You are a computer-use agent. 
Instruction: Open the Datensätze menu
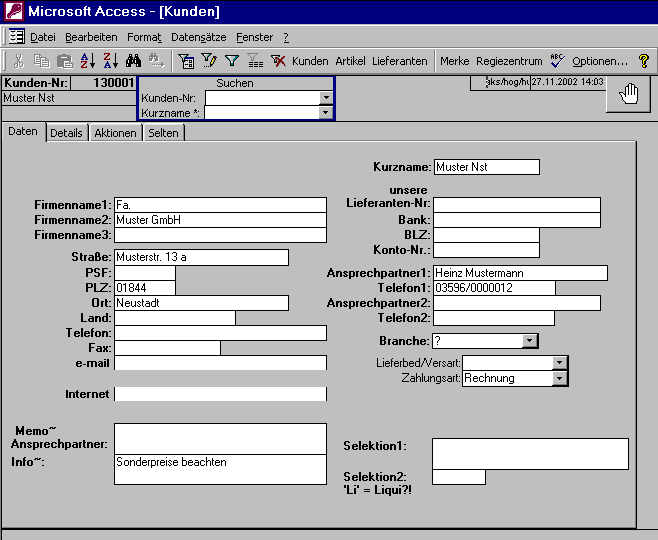(x=199, y=37)
